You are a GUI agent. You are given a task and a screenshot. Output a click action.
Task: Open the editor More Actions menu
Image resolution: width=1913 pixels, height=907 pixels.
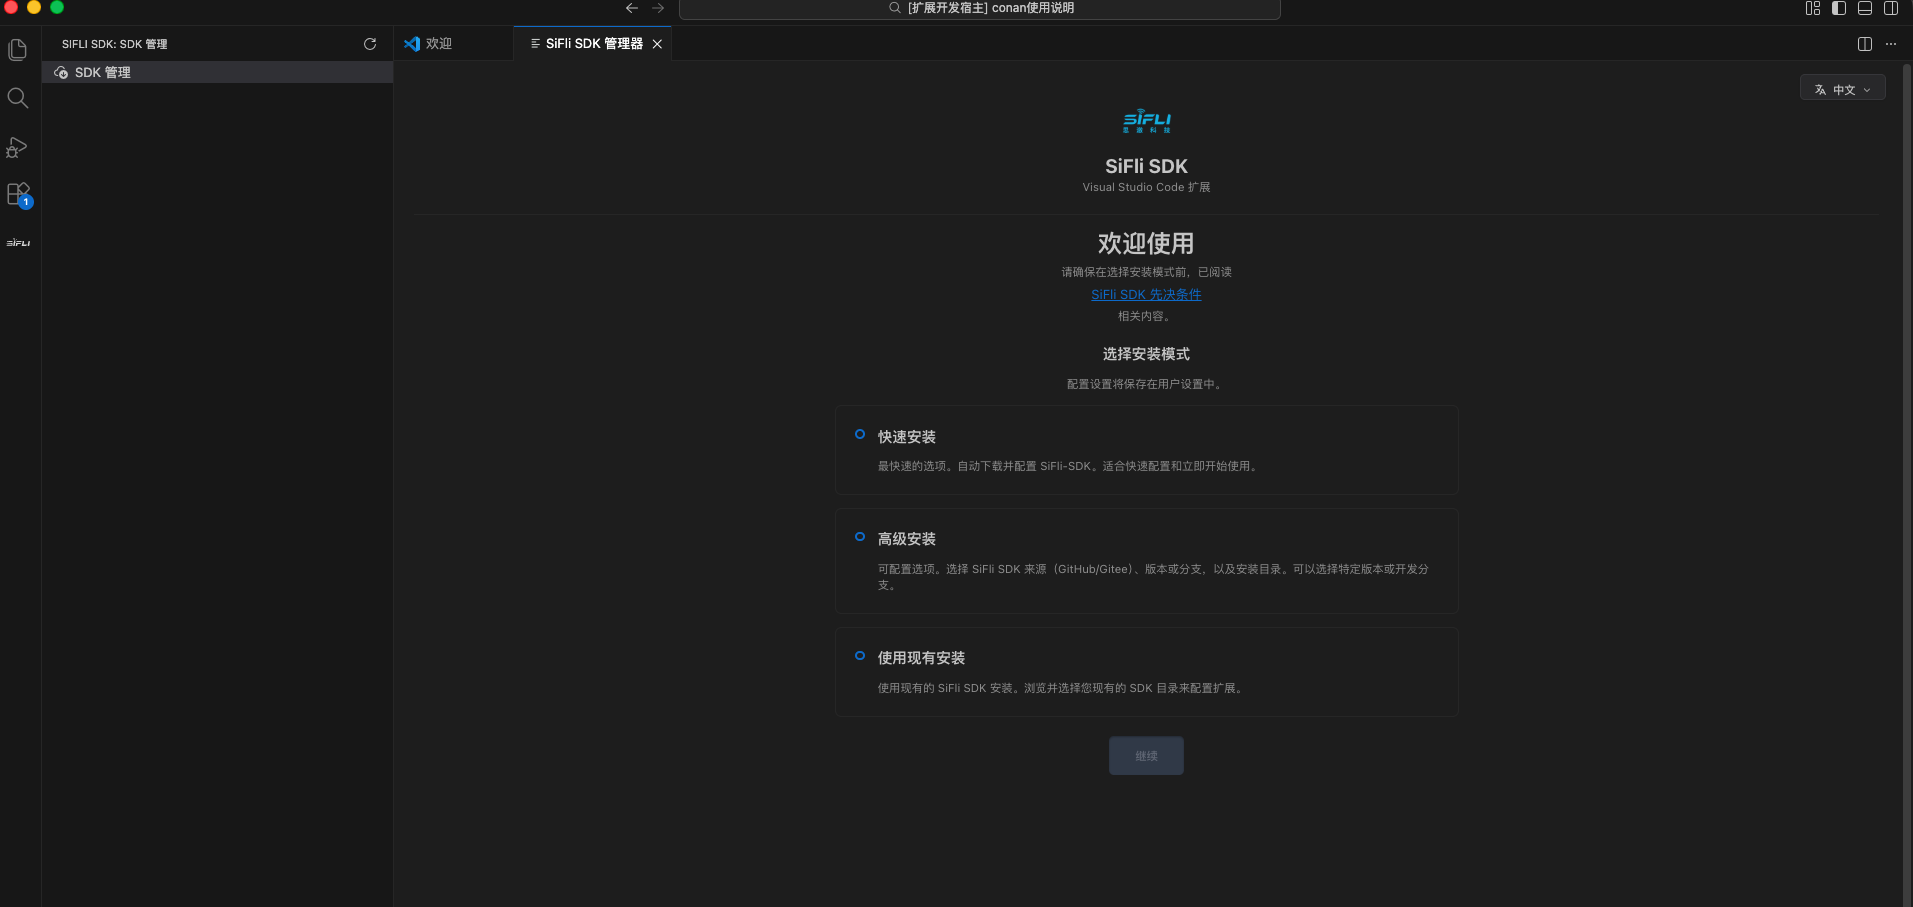[1890, 44]
